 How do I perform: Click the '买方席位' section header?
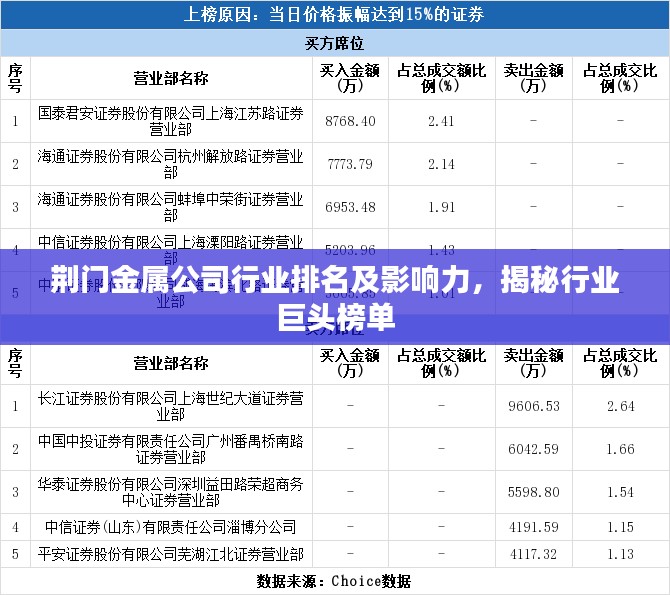[x=335, y=43]
